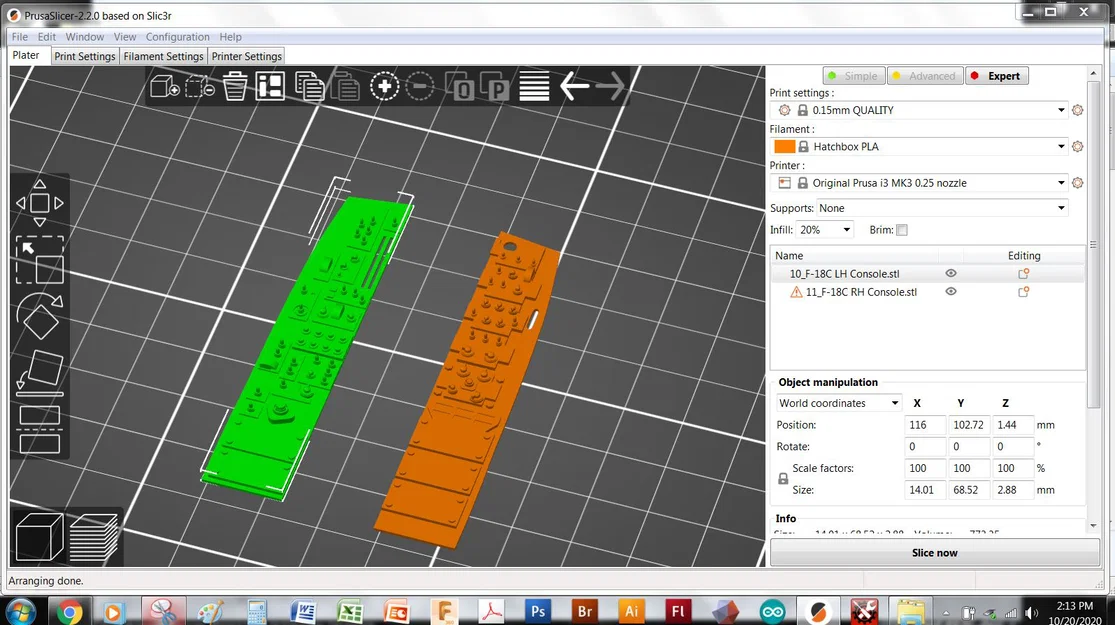Screen dimensions: 1115x625
Task: Click the orange filament color swatch
Action: (x=784, y=146)
